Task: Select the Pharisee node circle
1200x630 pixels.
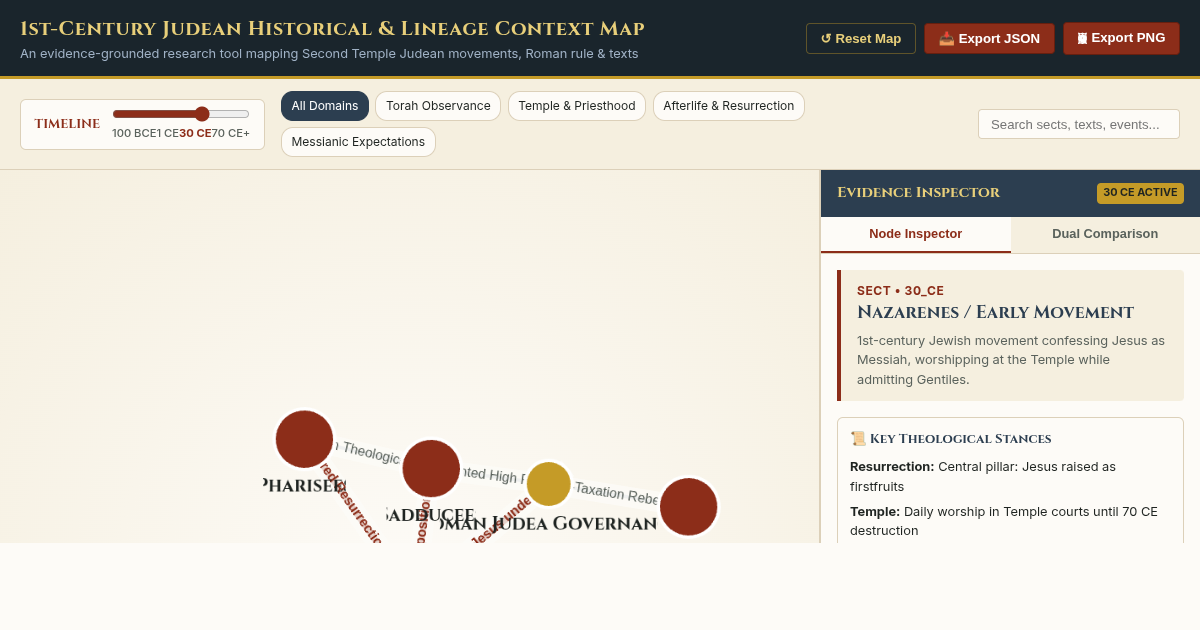Action: tap(304, 439)
